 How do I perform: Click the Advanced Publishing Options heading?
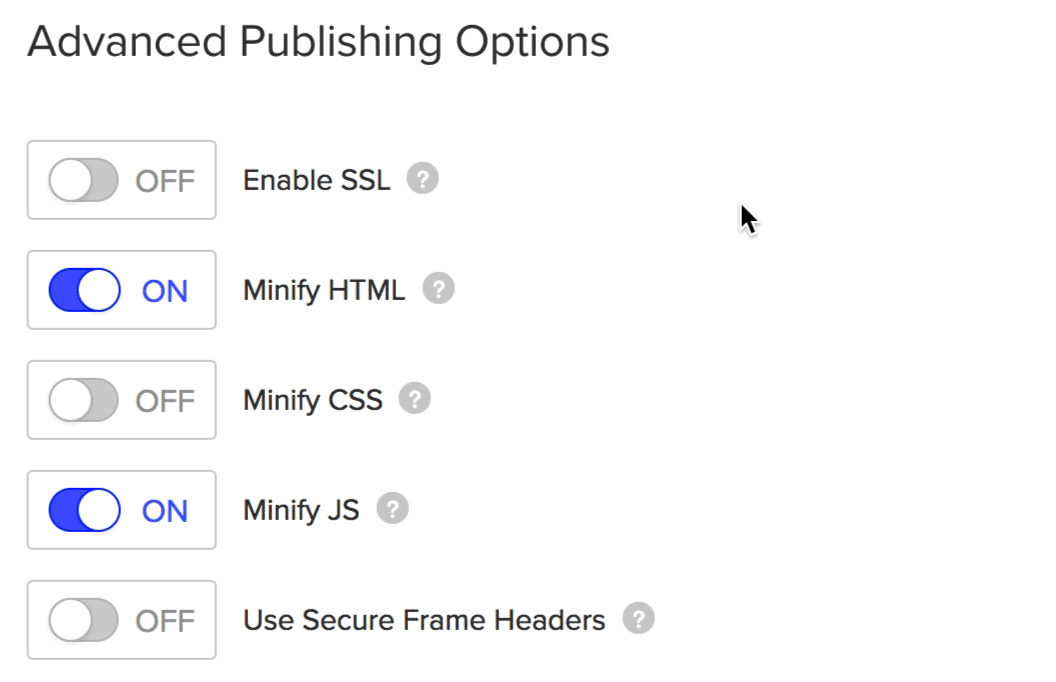(318, 41)
